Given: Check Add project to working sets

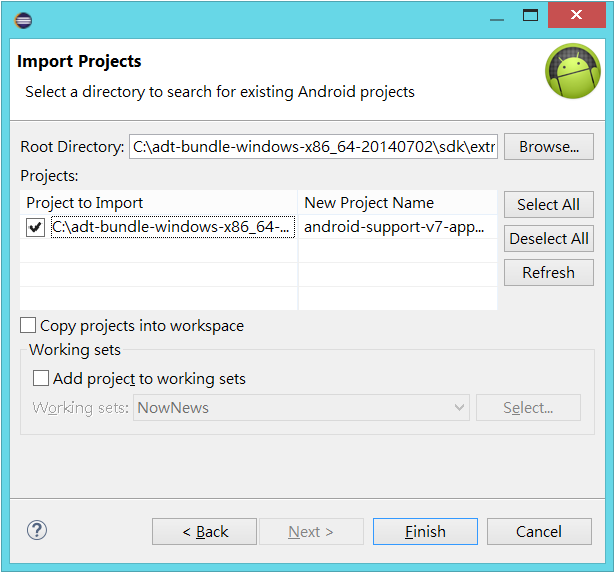Looking at the screenshot, I should coord(41,378).
